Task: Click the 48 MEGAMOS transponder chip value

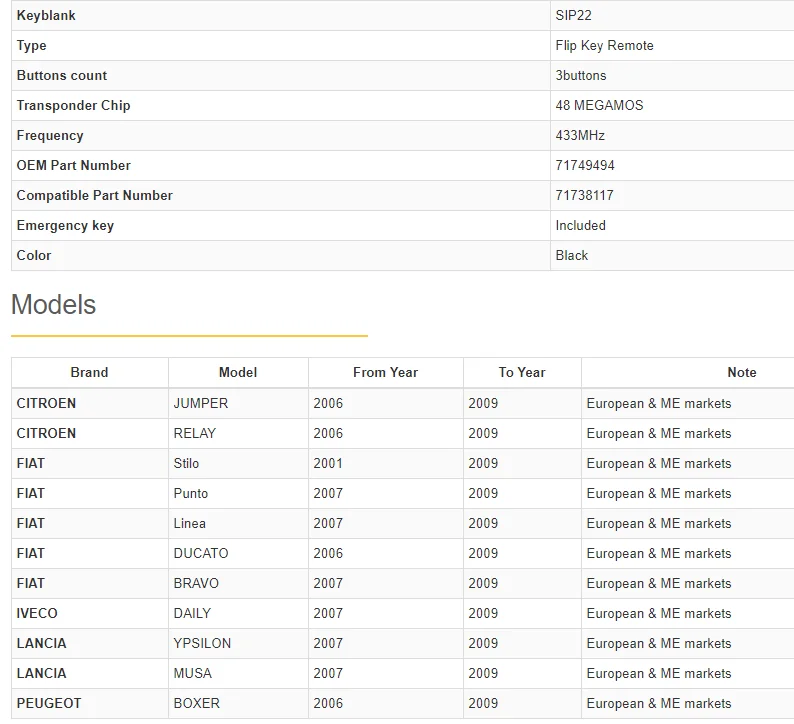Action: [599, 105]
